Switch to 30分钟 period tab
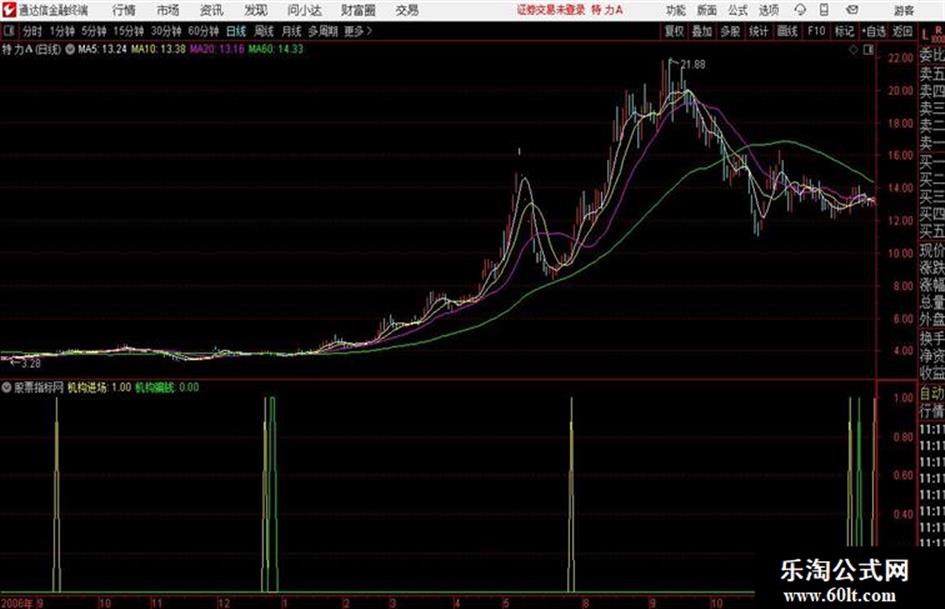Image resolution: width=945 pixels, height=609 pixels. (x=166, y=31)
